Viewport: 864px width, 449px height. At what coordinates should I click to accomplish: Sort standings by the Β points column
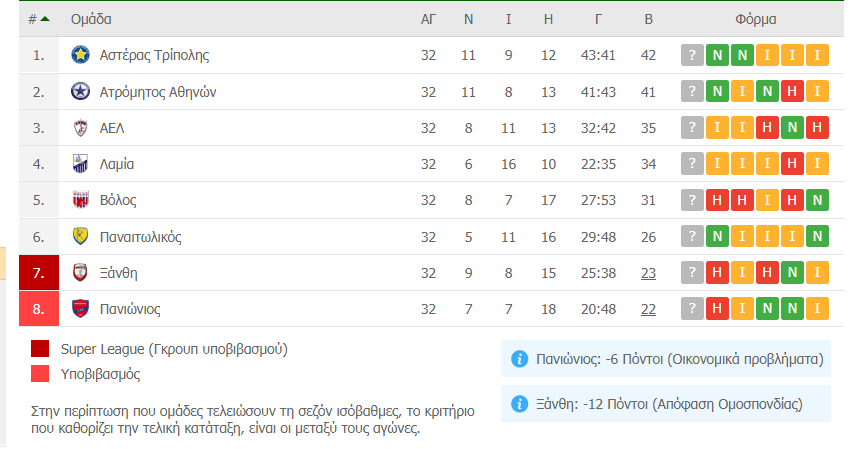(648, 19)
